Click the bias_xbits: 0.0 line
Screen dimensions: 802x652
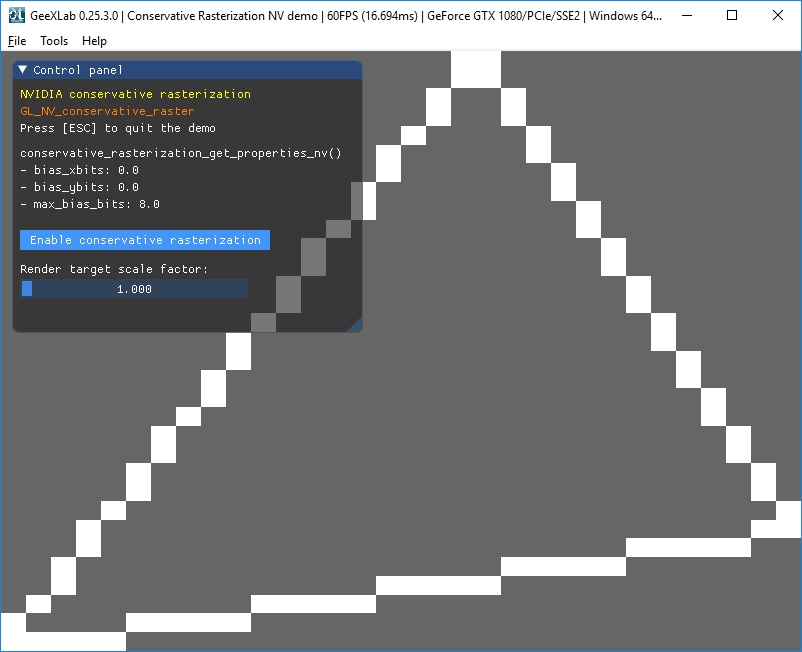pos(79,170)
